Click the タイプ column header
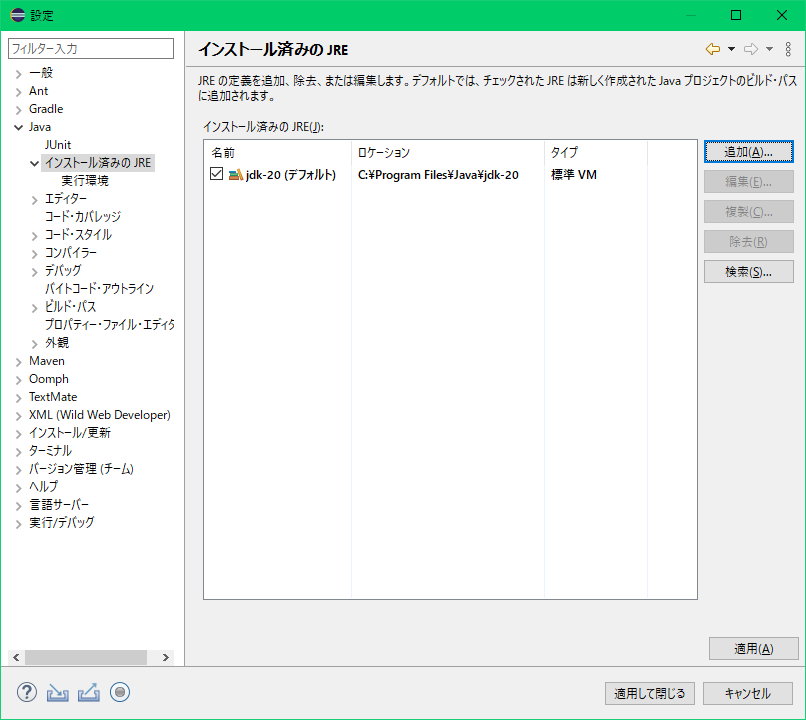The image size is (806, 720). coord(596,153)
